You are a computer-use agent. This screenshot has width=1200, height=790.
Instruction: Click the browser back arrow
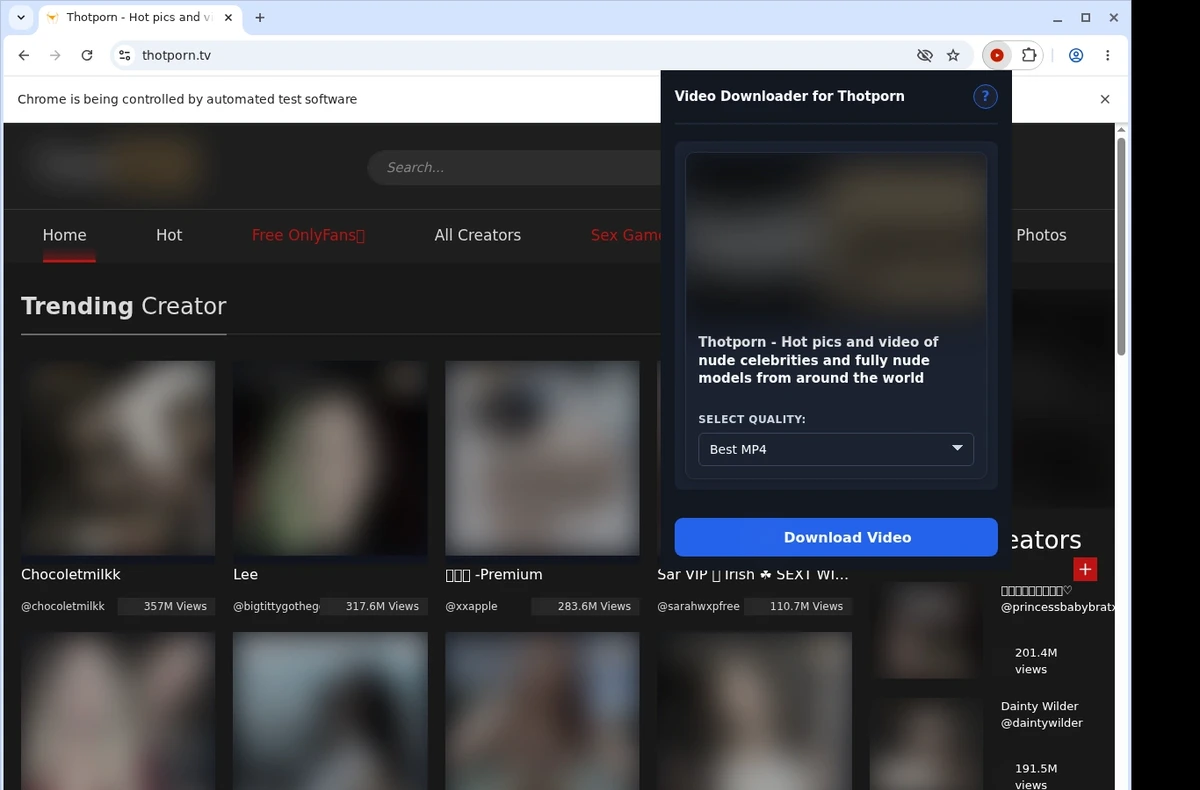pyautogui.click(x=24, y=56)
